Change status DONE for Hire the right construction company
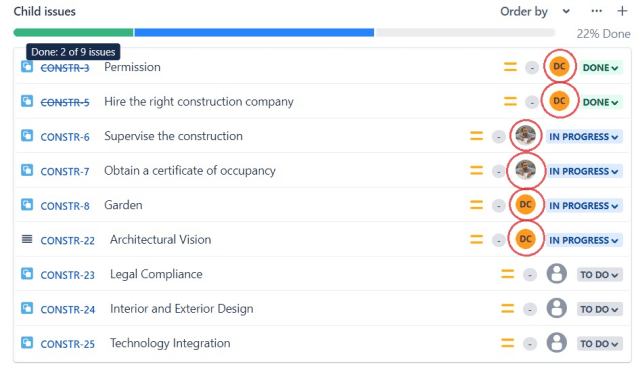640x377 pixels. pyautogui.click(x=600, y=102)
